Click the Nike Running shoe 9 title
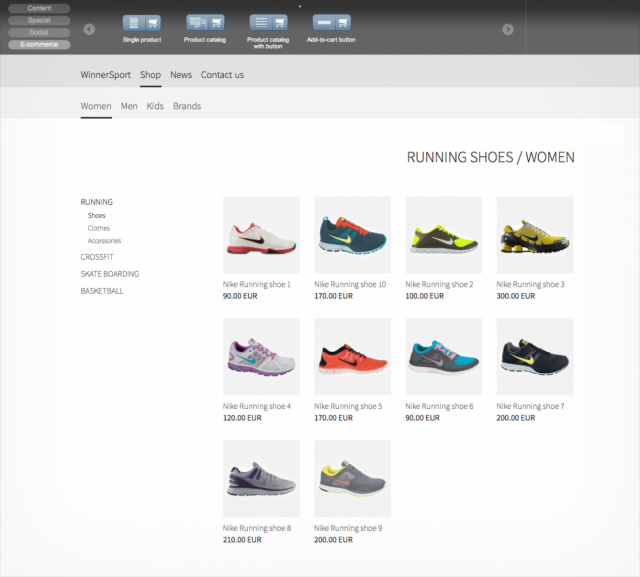Image resolution: width=640 pixels, height=577 pixels. point(348,528)
